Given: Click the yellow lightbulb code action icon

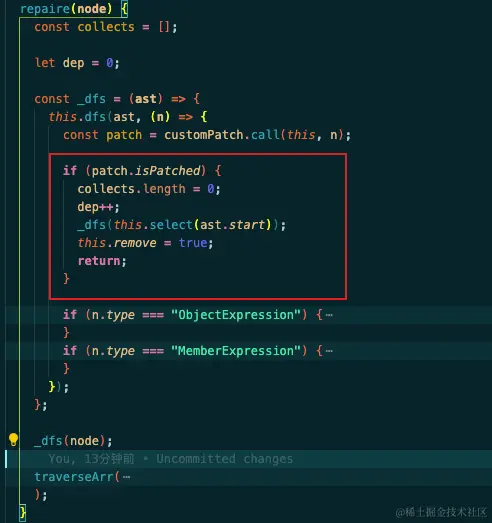Looking at the screenshot, I should pyautogui.click(x=13, y=440).
